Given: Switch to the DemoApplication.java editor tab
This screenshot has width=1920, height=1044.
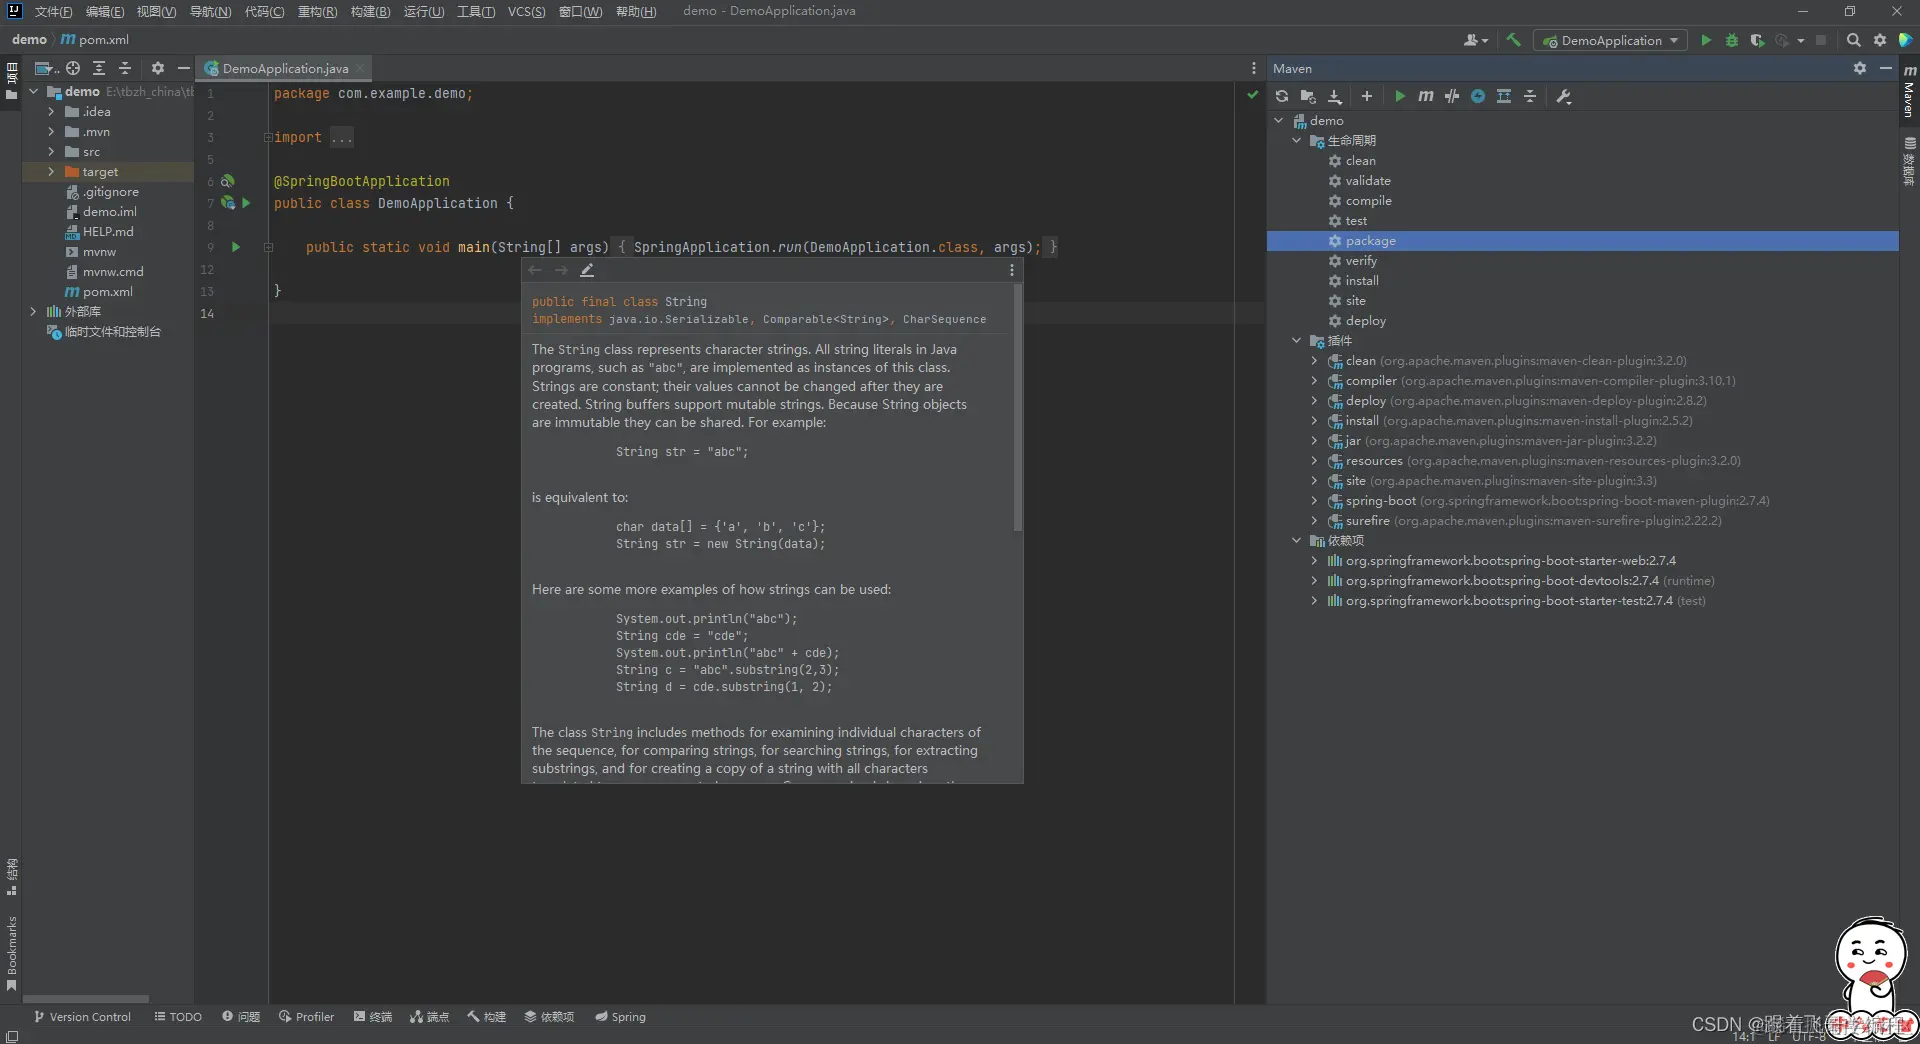Looking at the screenshot, I should pyautogui.click(x=284, y=69).
